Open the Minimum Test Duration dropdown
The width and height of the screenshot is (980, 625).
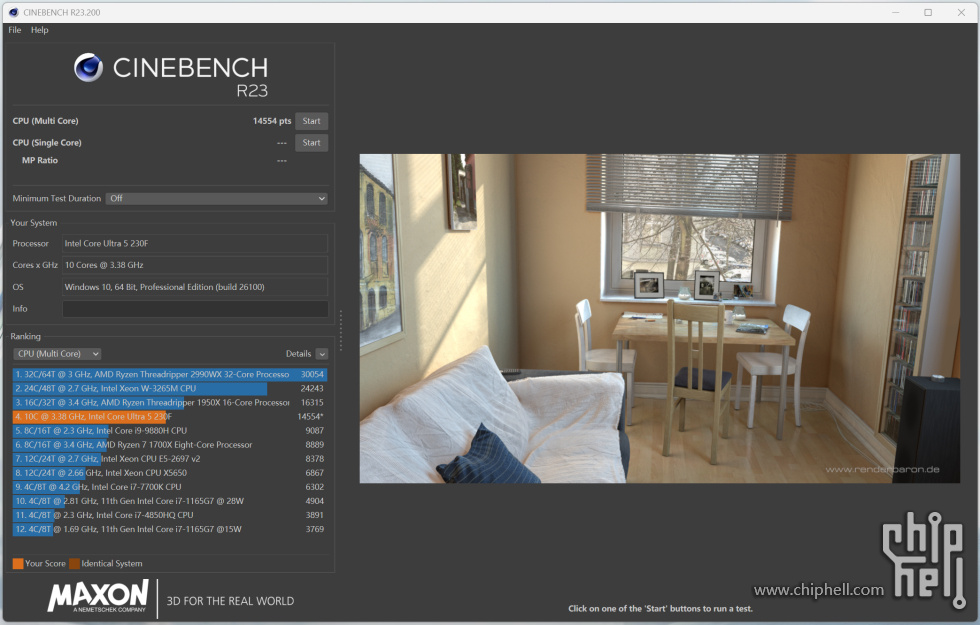[x=217, y=199]
